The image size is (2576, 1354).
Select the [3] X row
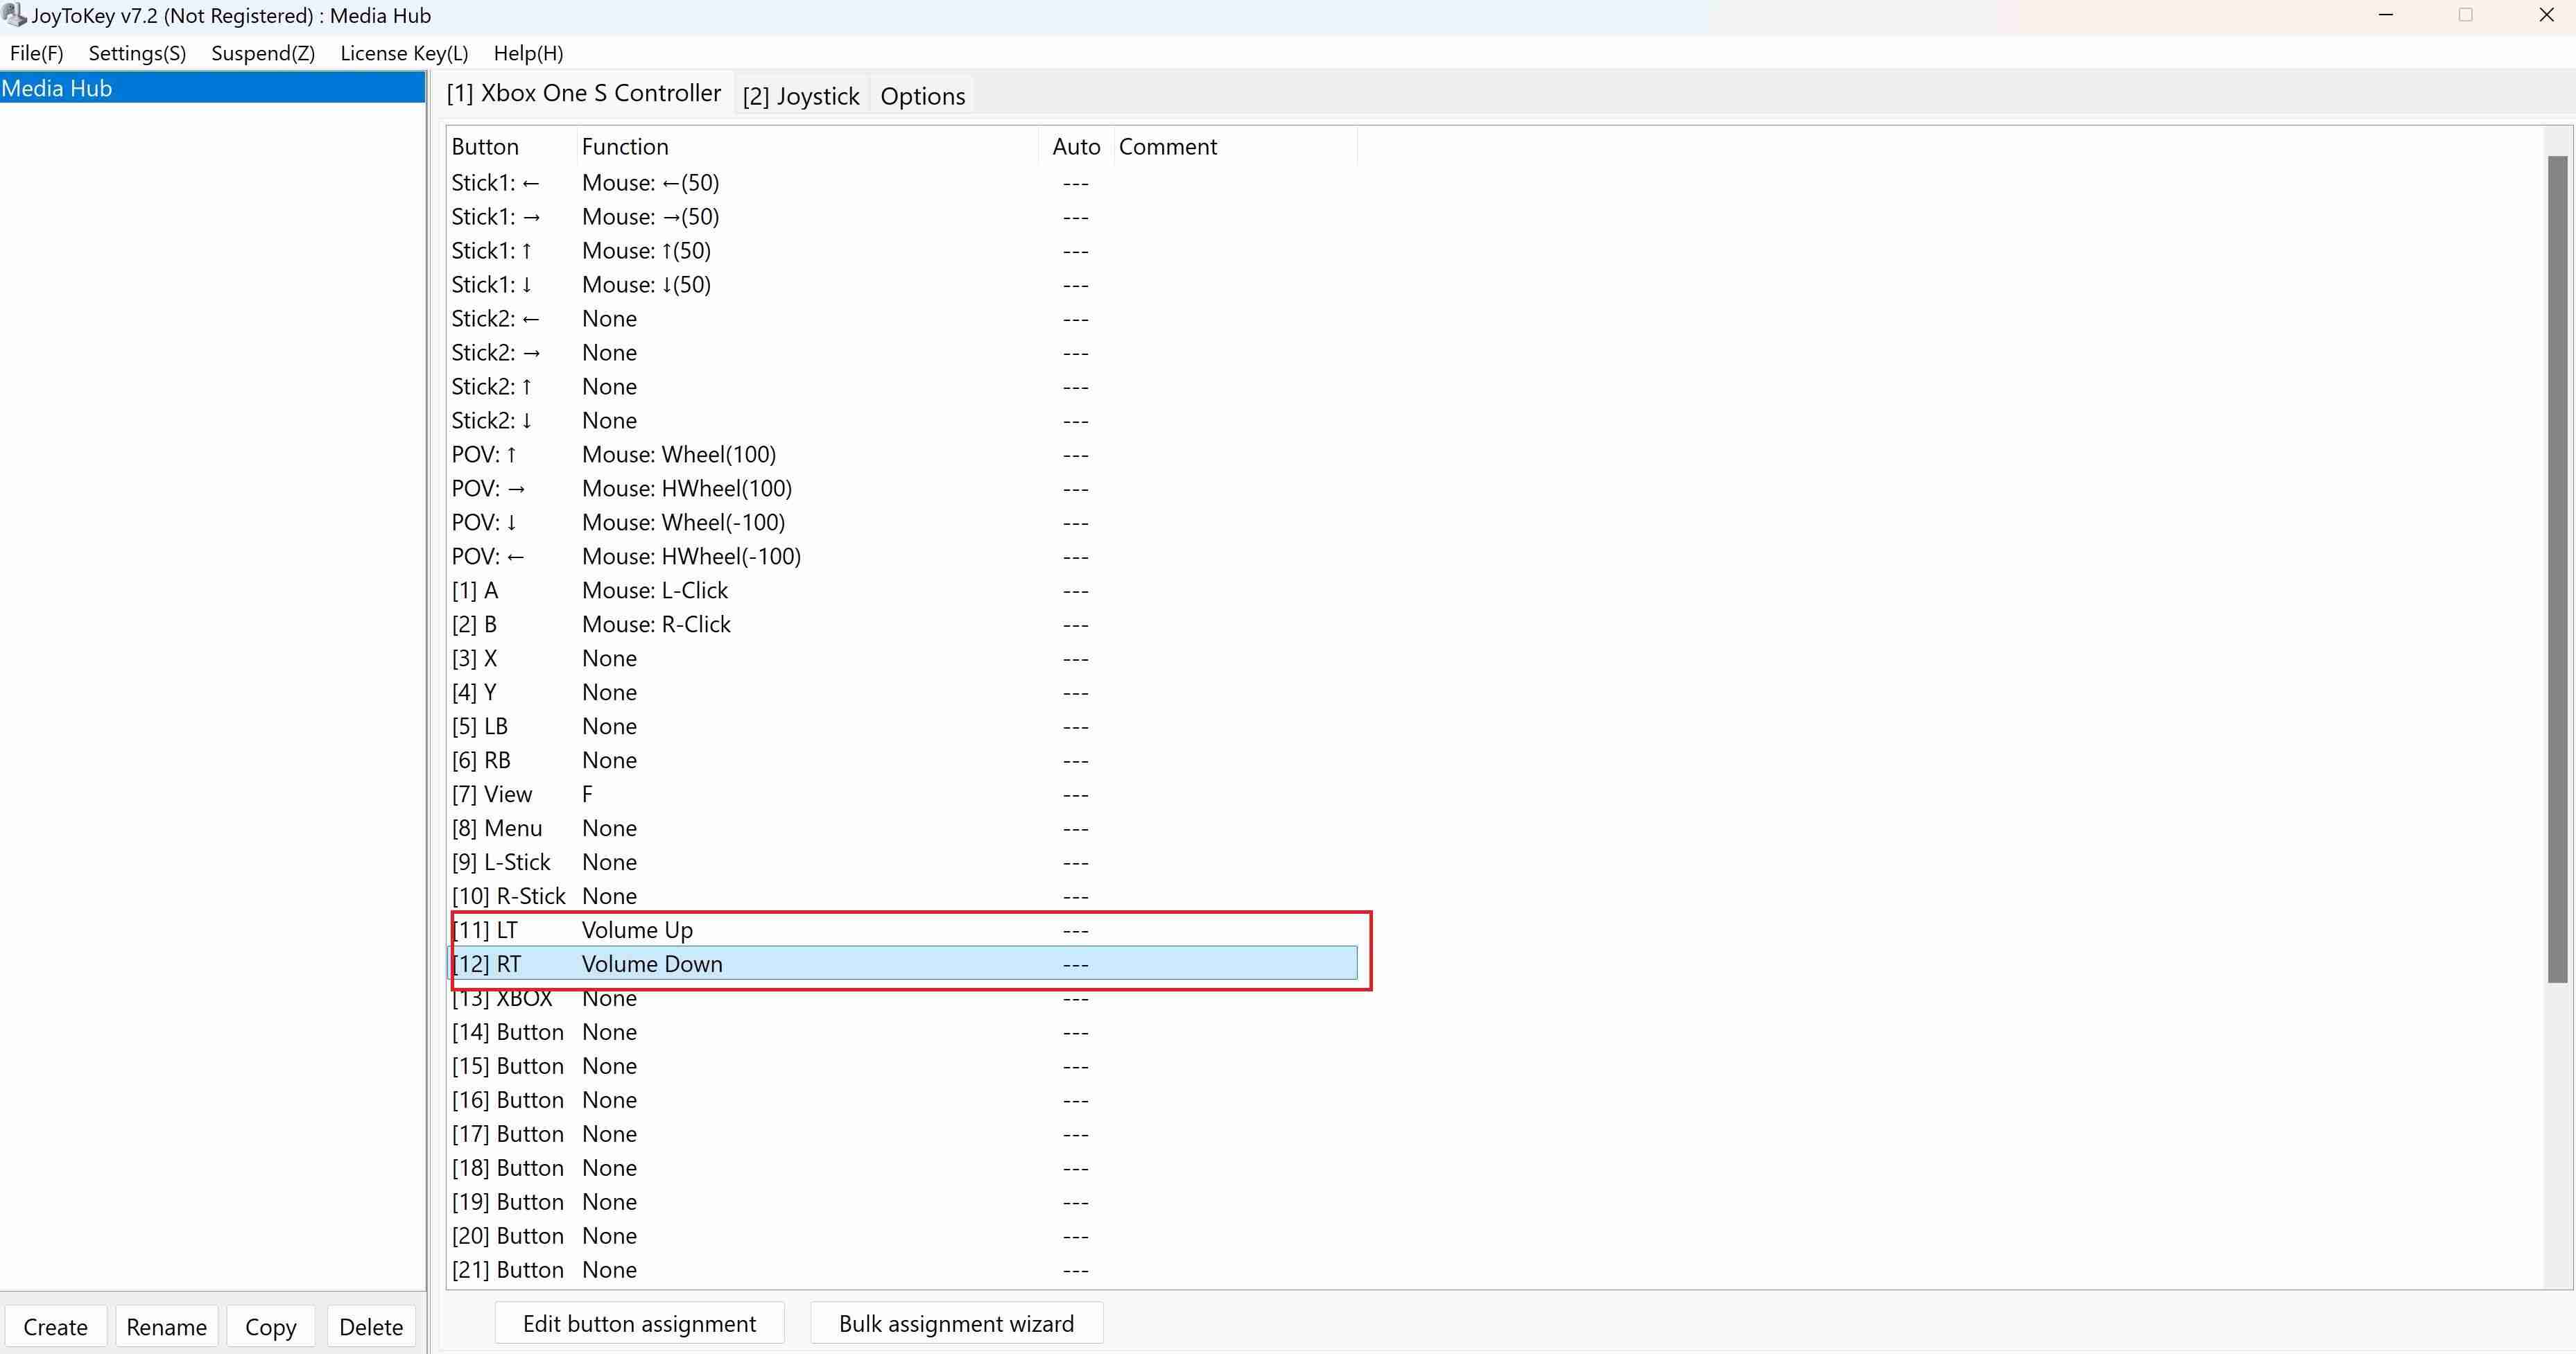click(903, 659)
